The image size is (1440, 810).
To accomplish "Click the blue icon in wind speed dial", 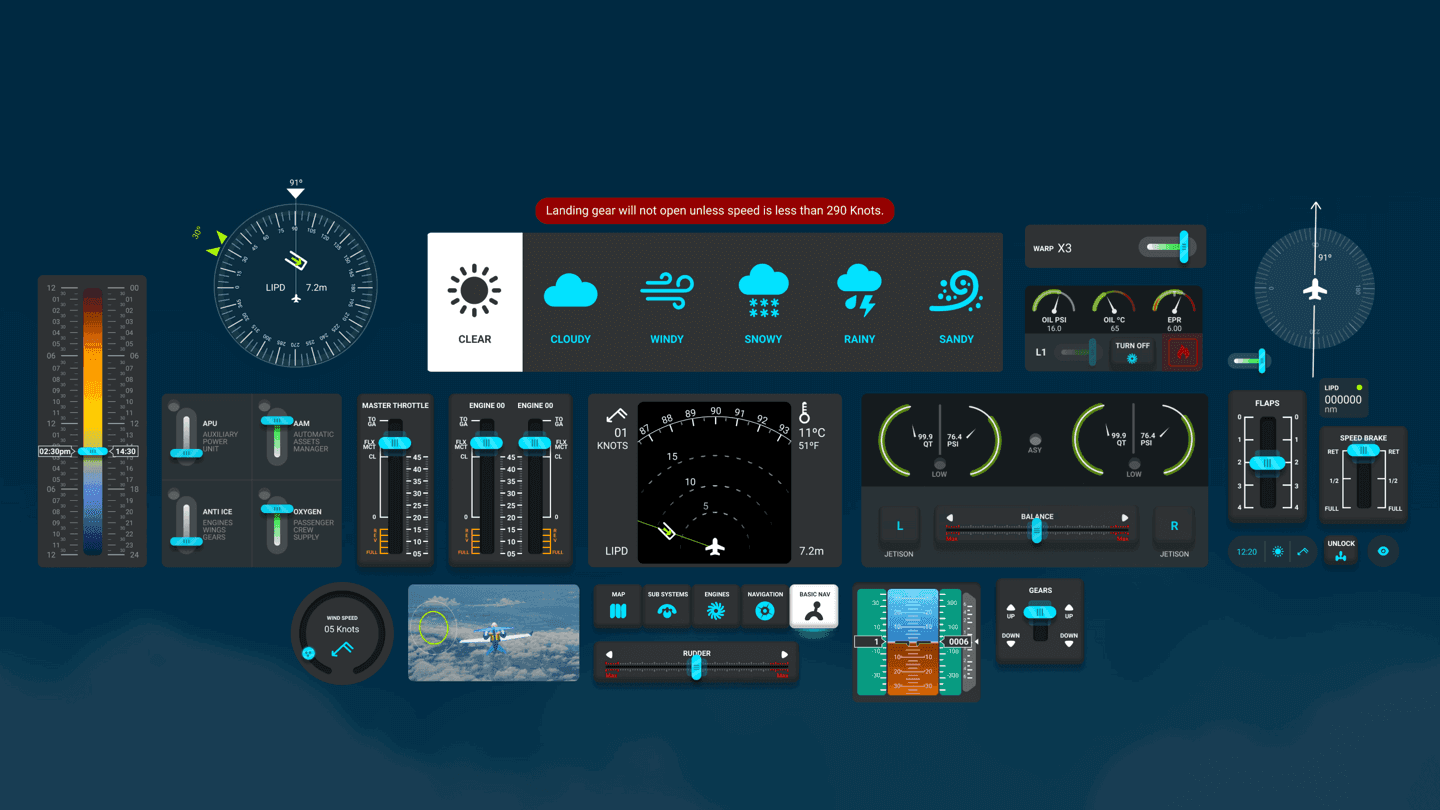I will coord(309,653).
